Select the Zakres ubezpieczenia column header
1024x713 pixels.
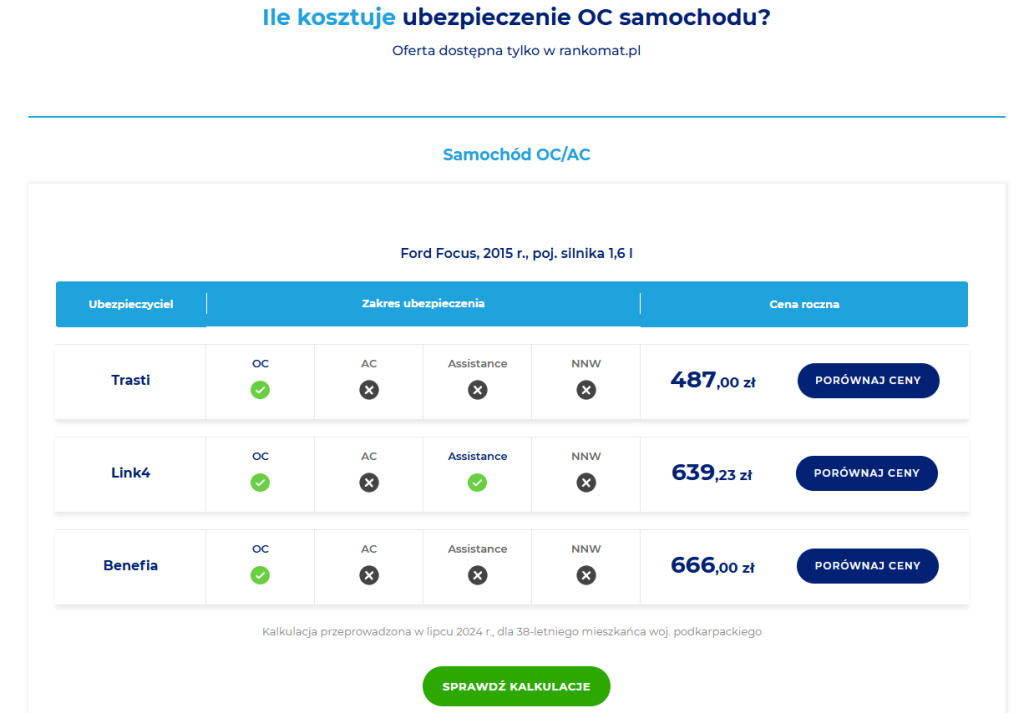(423, 303)
